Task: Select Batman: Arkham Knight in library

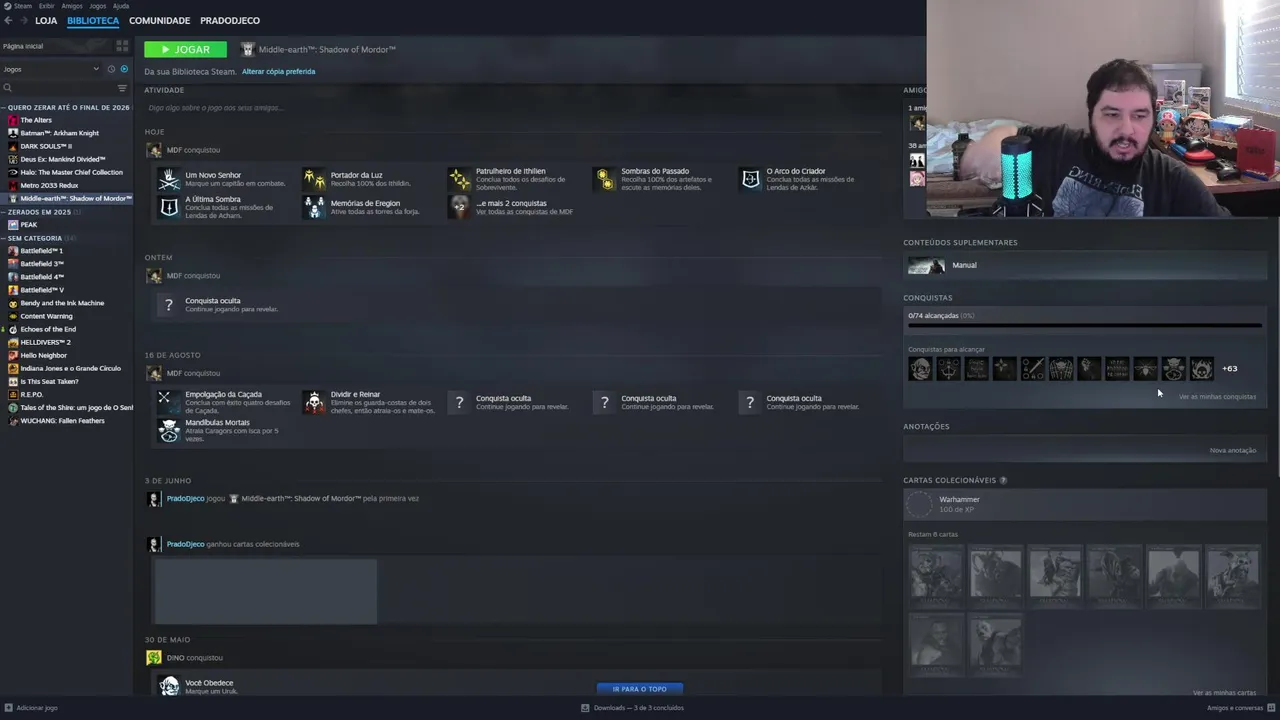Action: click(59, 133)
